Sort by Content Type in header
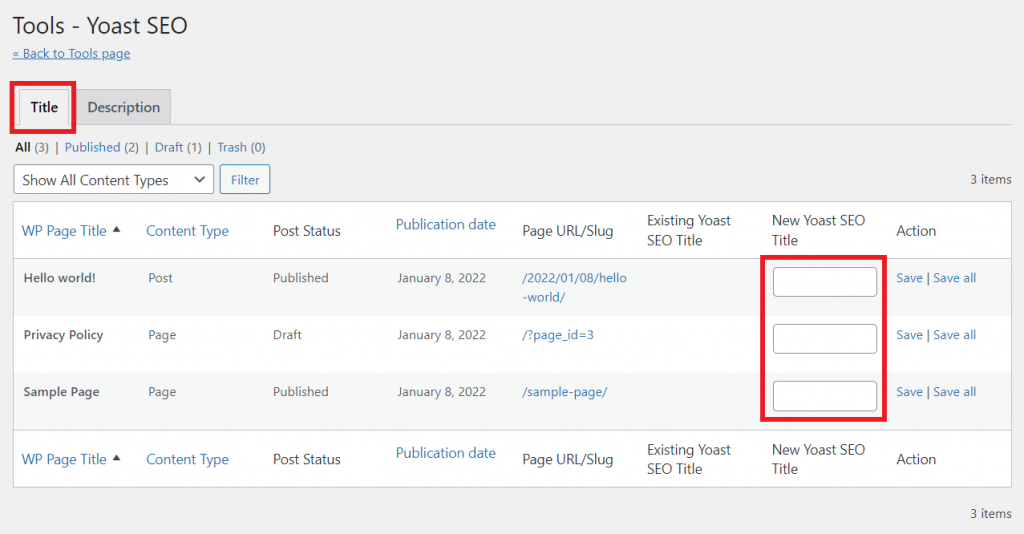This screenshot has height=534, width=1024. coord(187,231)
